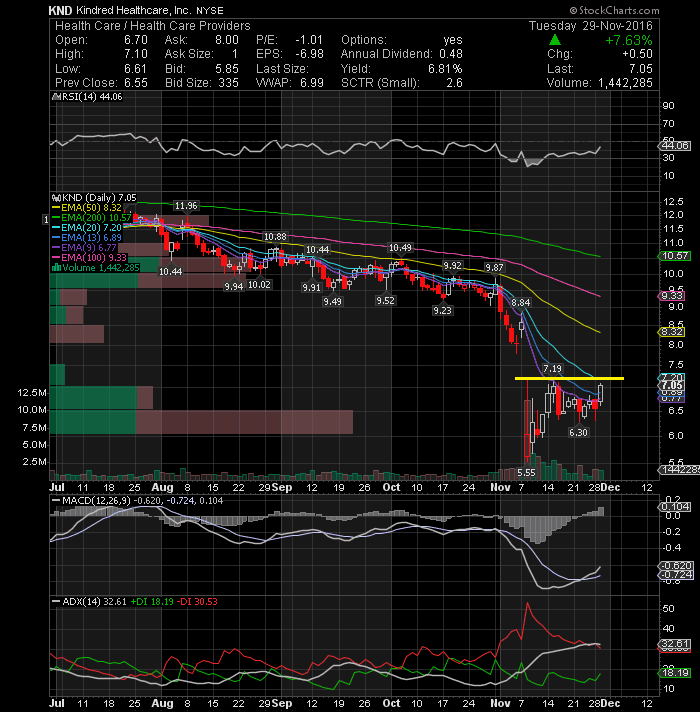700x712 pixels.
Task: Click the green 10.57 axis tag
Action: 675,256
